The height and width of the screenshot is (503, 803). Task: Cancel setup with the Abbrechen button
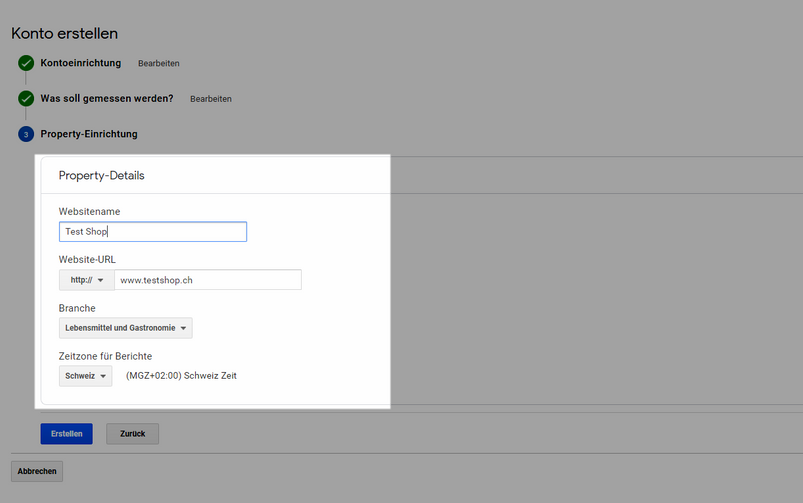click(x=37, y=471)
